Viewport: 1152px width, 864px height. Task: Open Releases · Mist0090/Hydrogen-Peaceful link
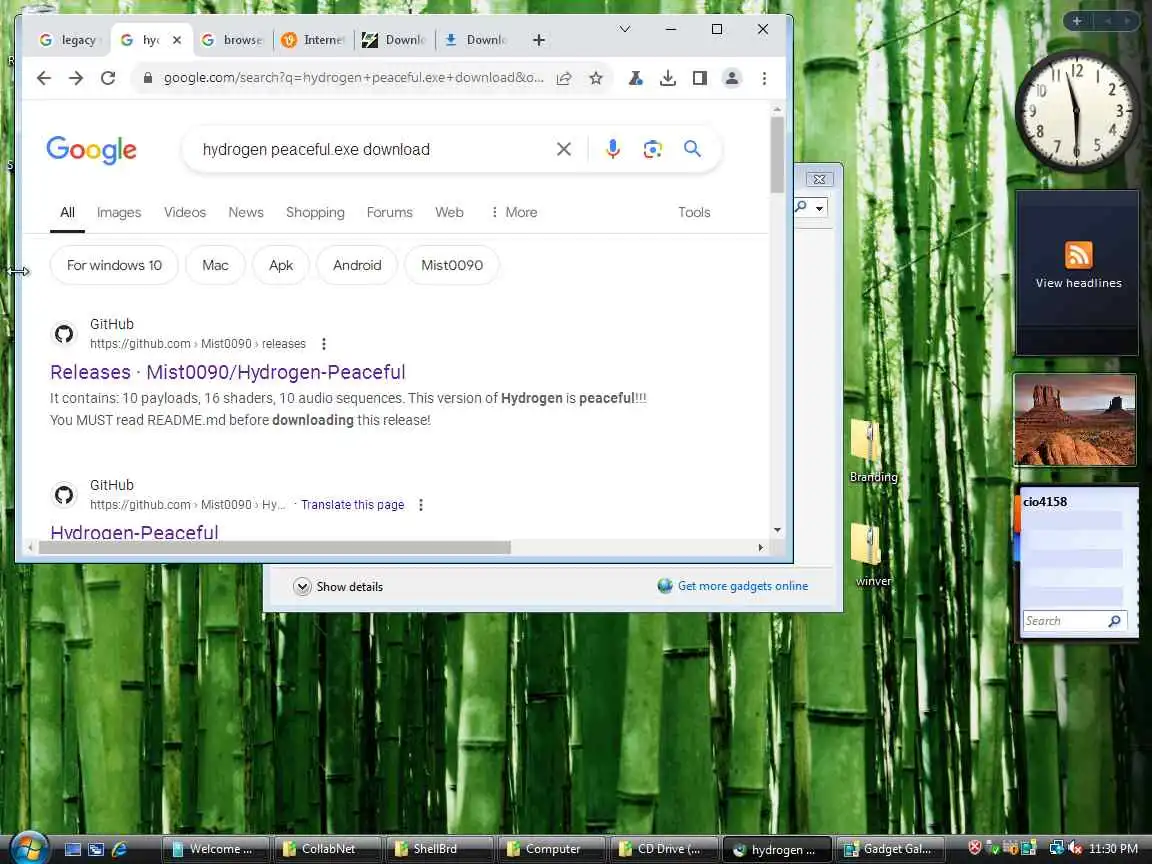point(228,372)
